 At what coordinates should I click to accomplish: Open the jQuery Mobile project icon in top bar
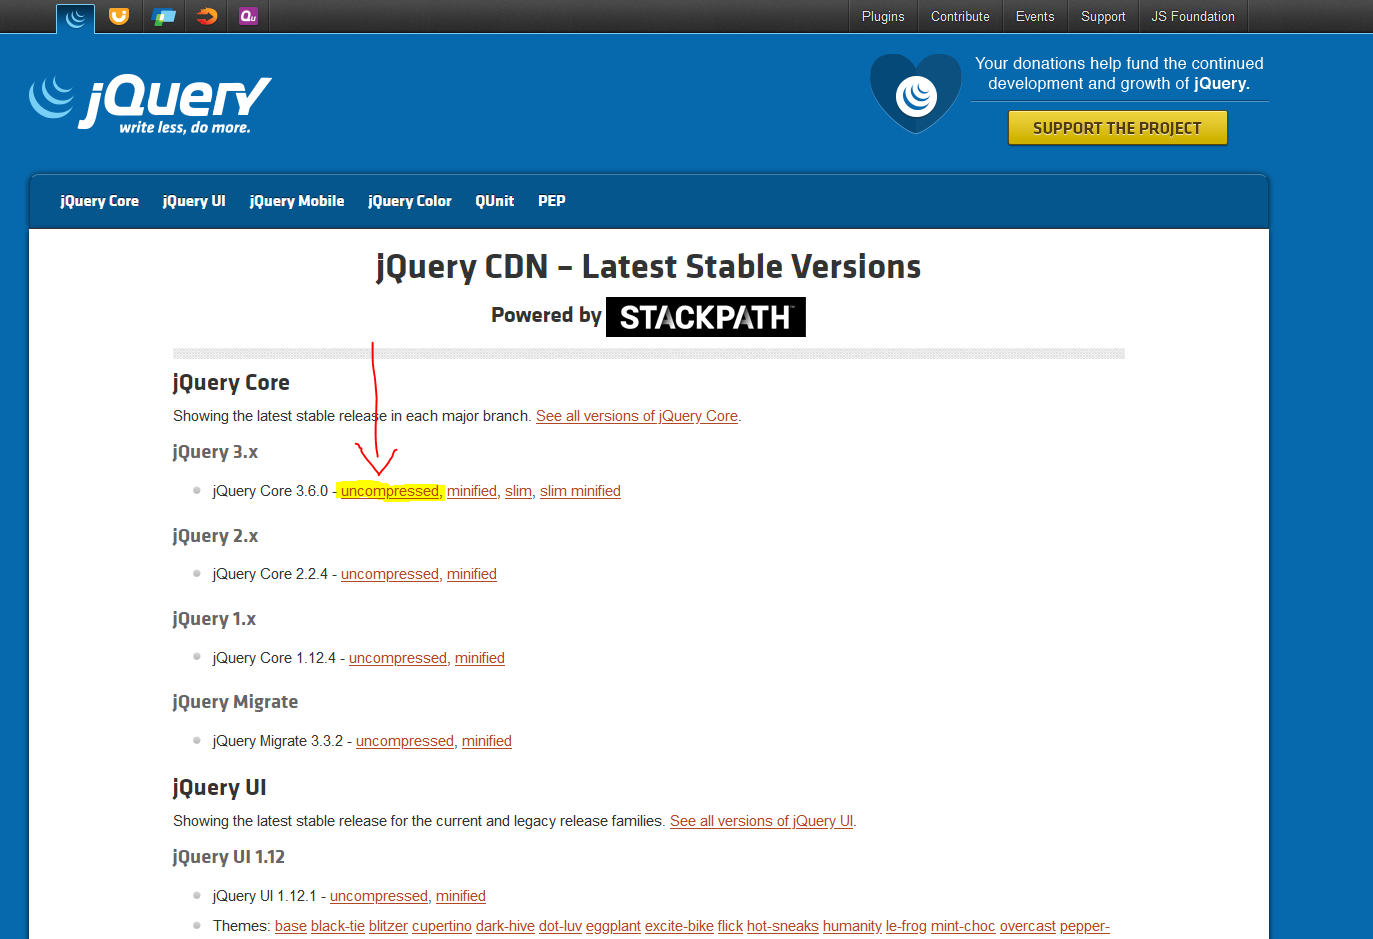tap(163, 16)
